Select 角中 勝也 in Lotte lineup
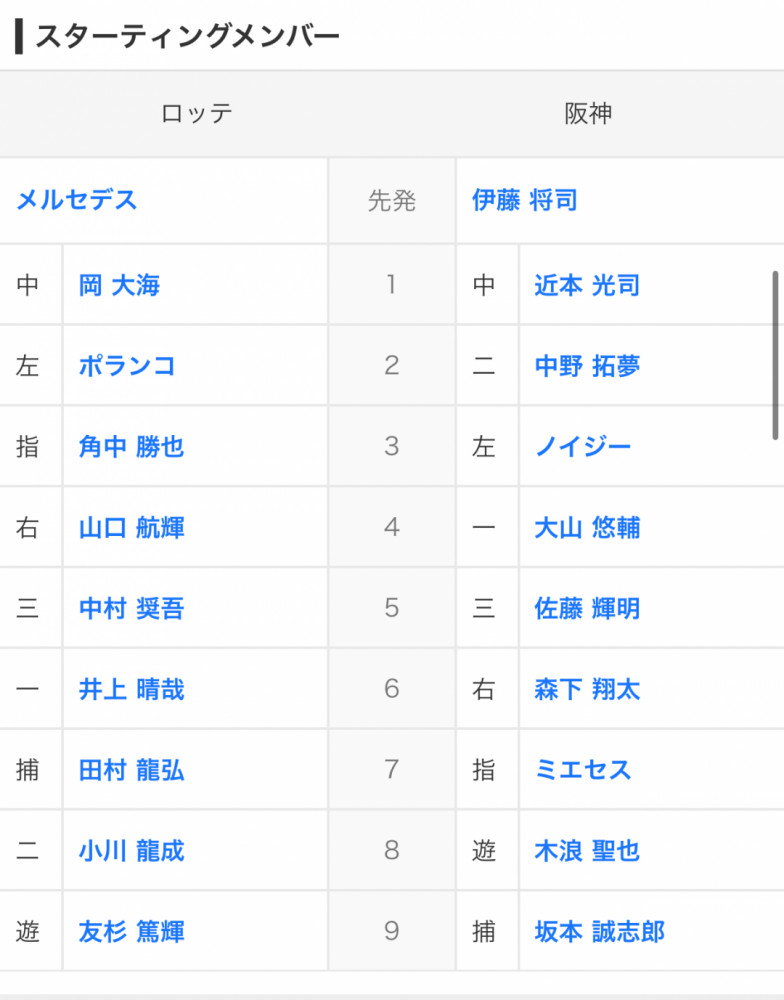This screenshot has height=1000, width=784. click(131, 447)
